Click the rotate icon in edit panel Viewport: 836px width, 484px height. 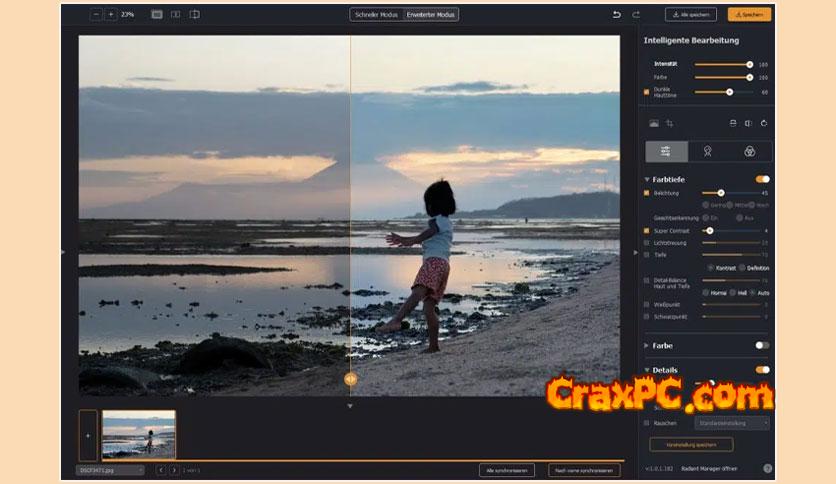pos(764,123)
